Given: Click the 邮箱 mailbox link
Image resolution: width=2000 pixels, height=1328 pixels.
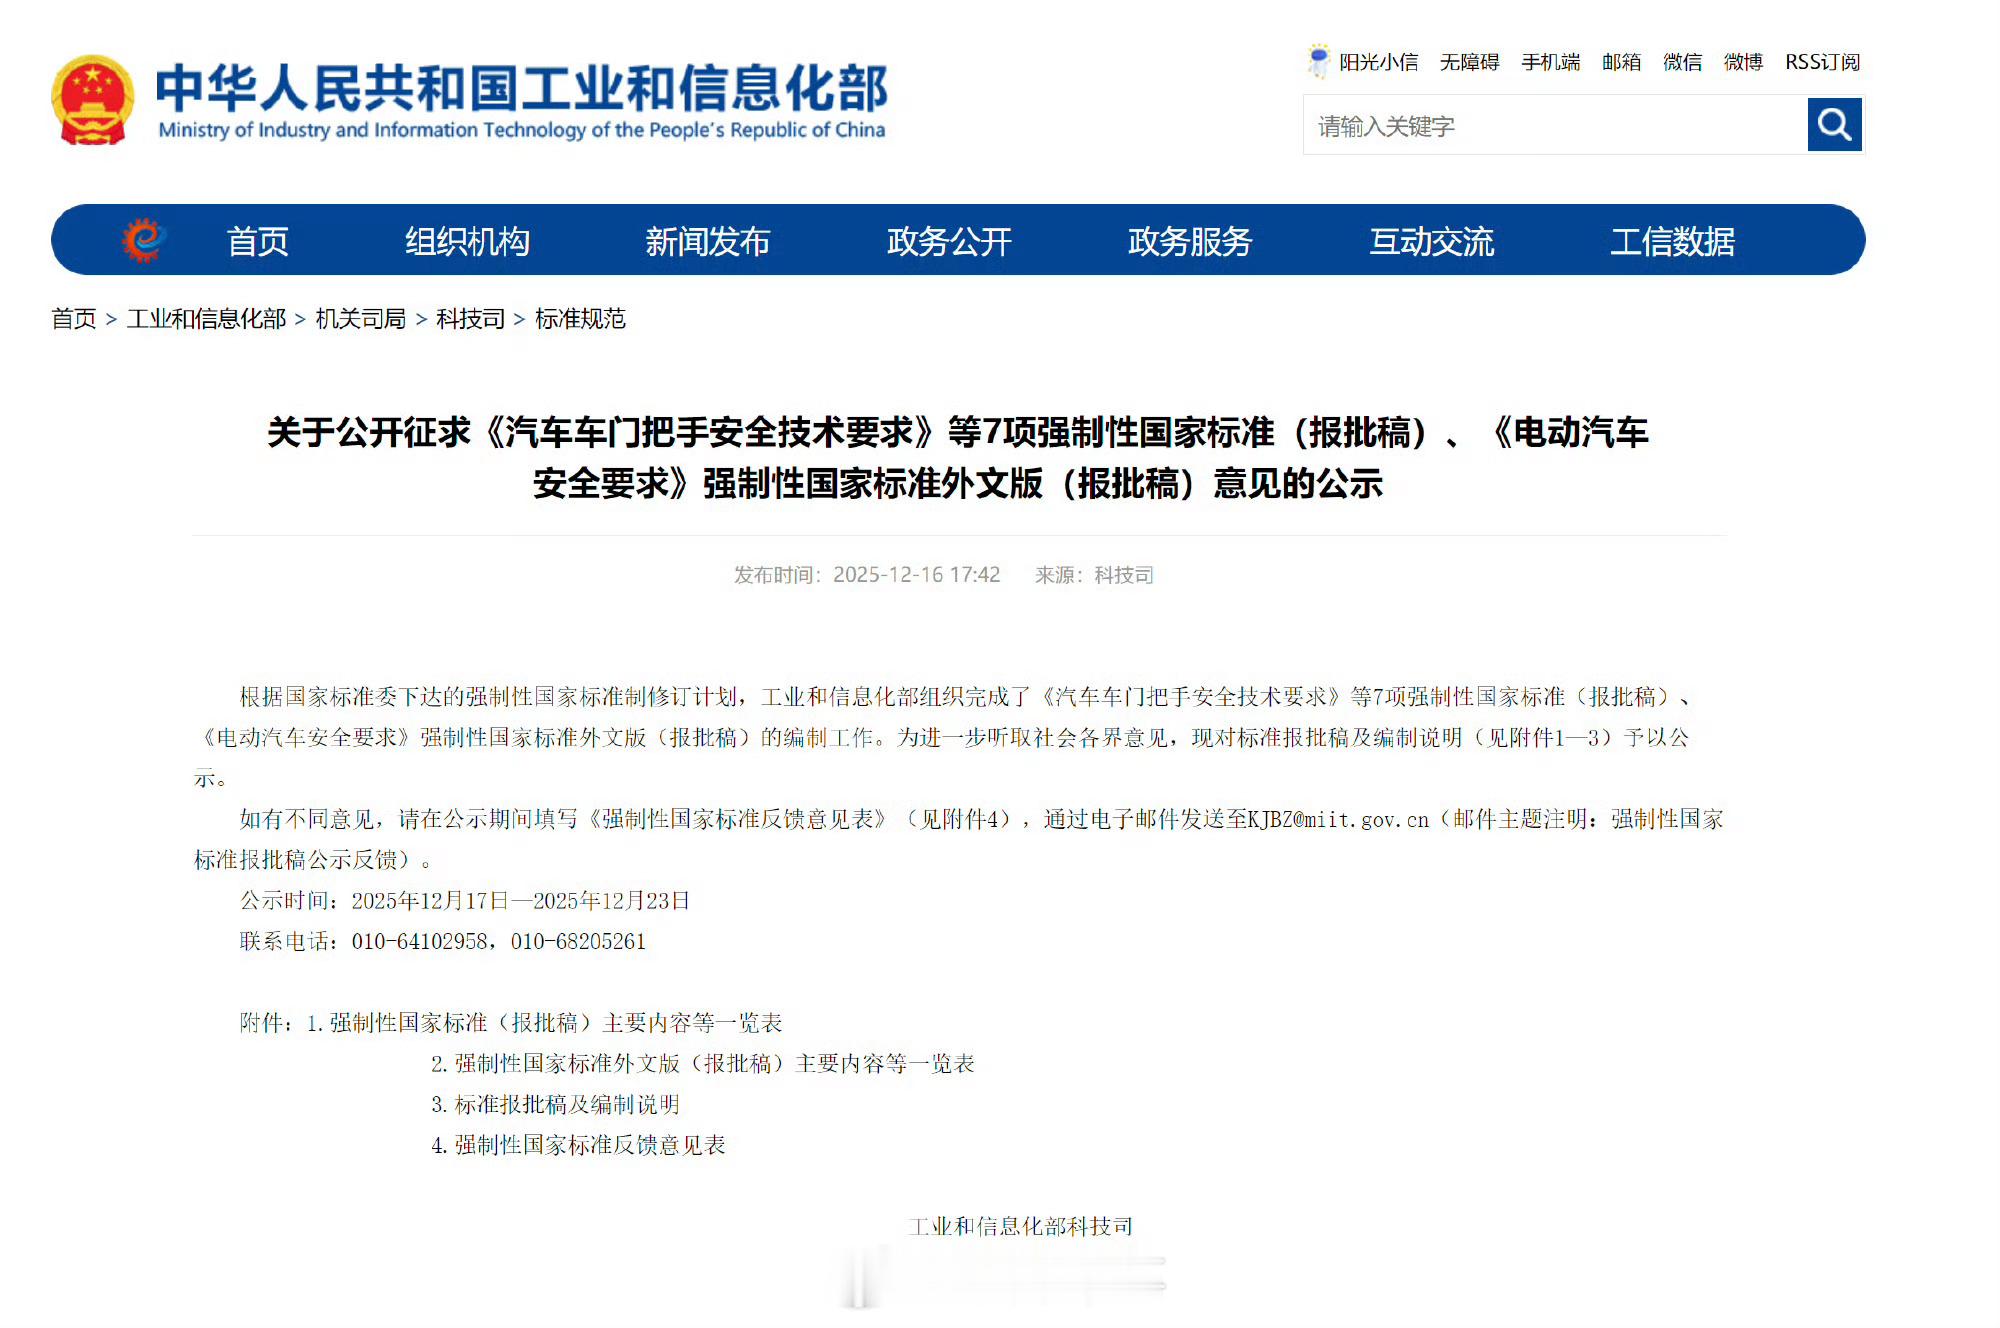Looking at the screenshot, I should tap(1621, 62).
